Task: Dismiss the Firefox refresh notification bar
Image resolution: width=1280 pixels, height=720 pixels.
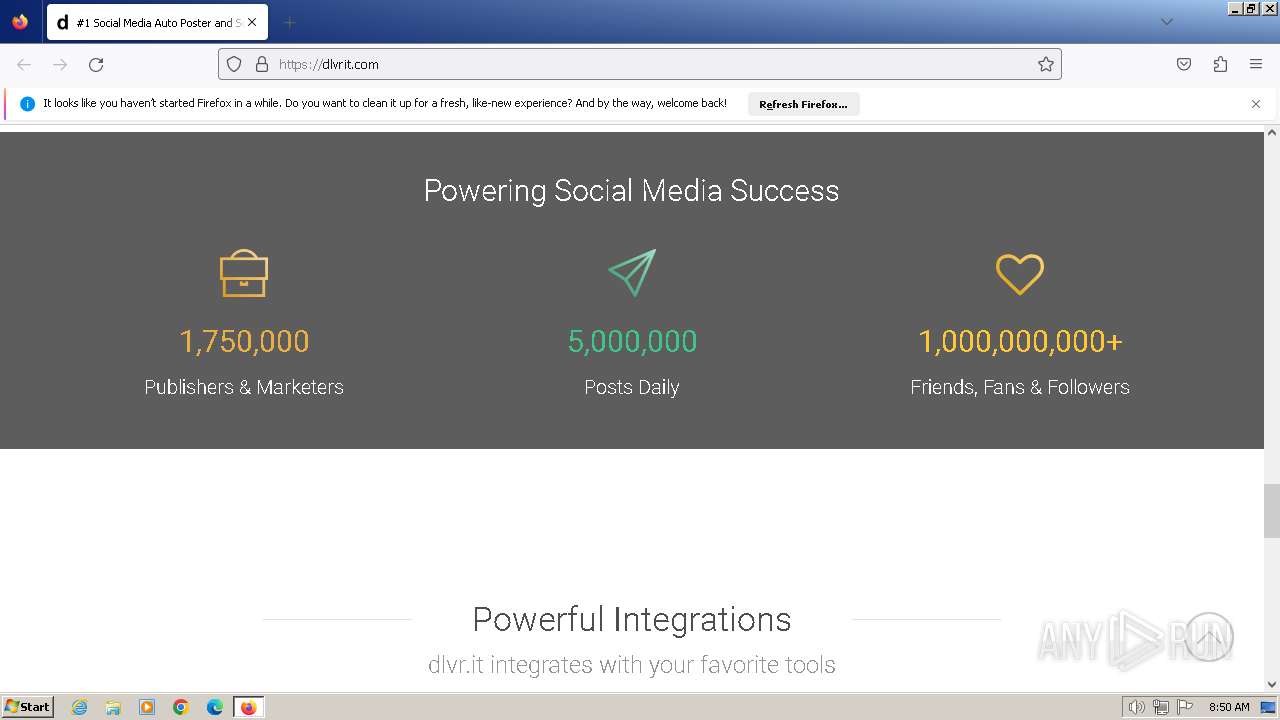Action: 1256,104
